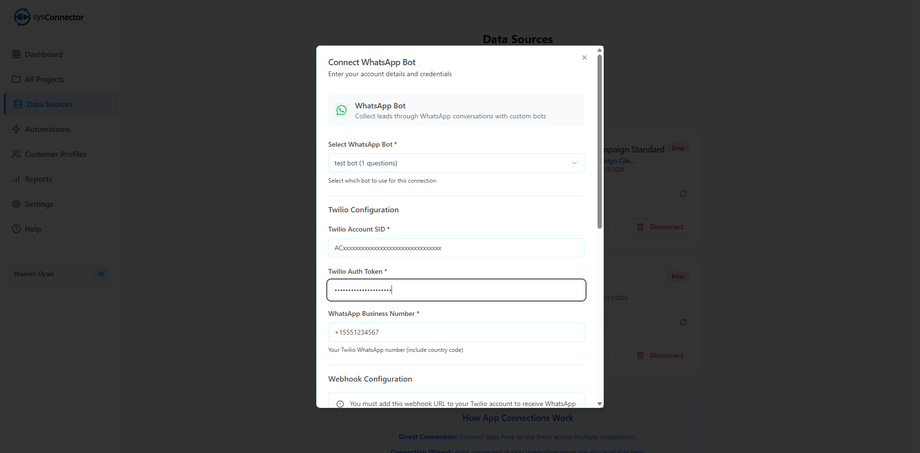Open All Projects in the sidebar
Image resolution: width=920 pixels, height=453 pixels.
pyautogui.click(x=60, y=79)
